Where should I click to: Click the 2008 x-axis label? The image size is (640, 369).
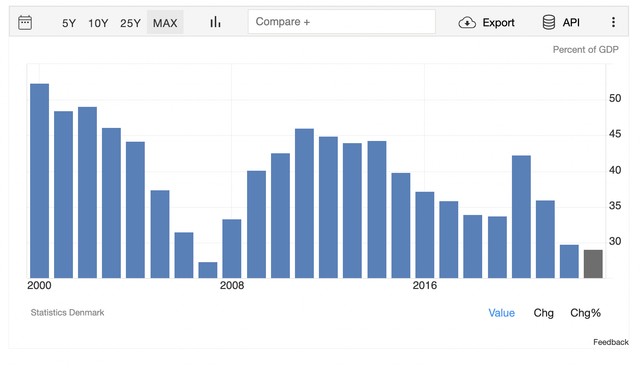(232, 285)
